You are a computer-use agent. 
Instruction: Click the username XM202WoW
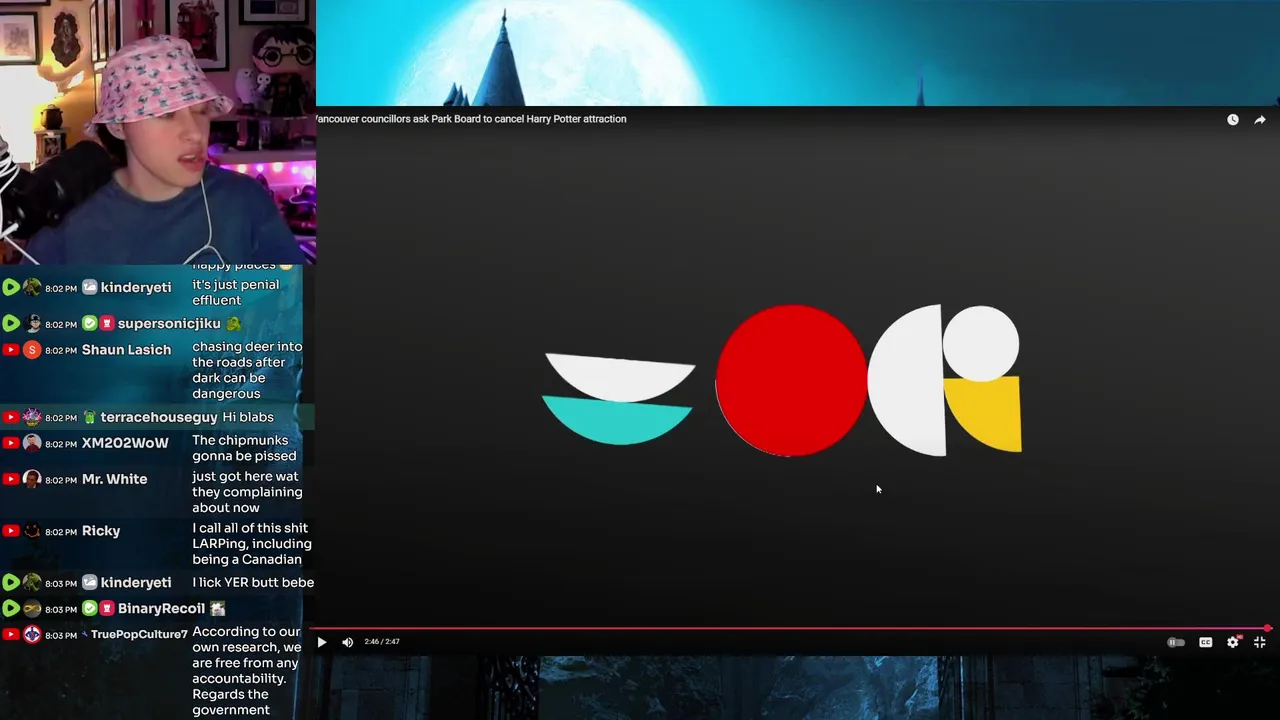tap(125, 443)
